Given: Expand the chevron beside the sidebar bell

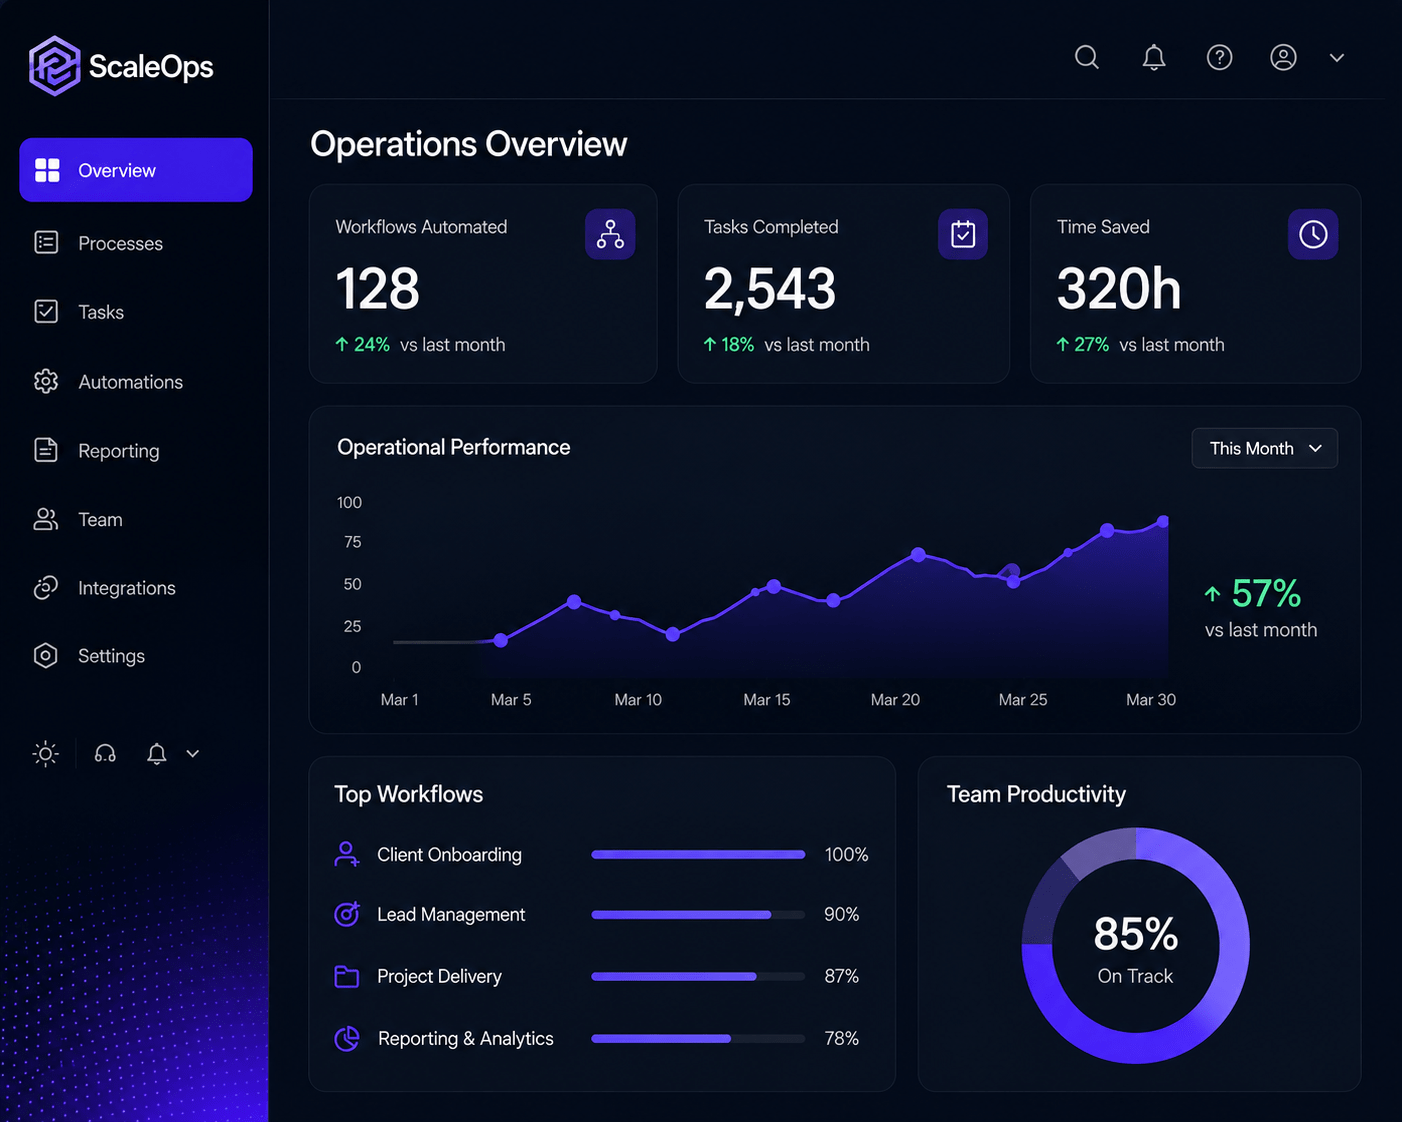Looking at the screenshot, I should 193,754.
